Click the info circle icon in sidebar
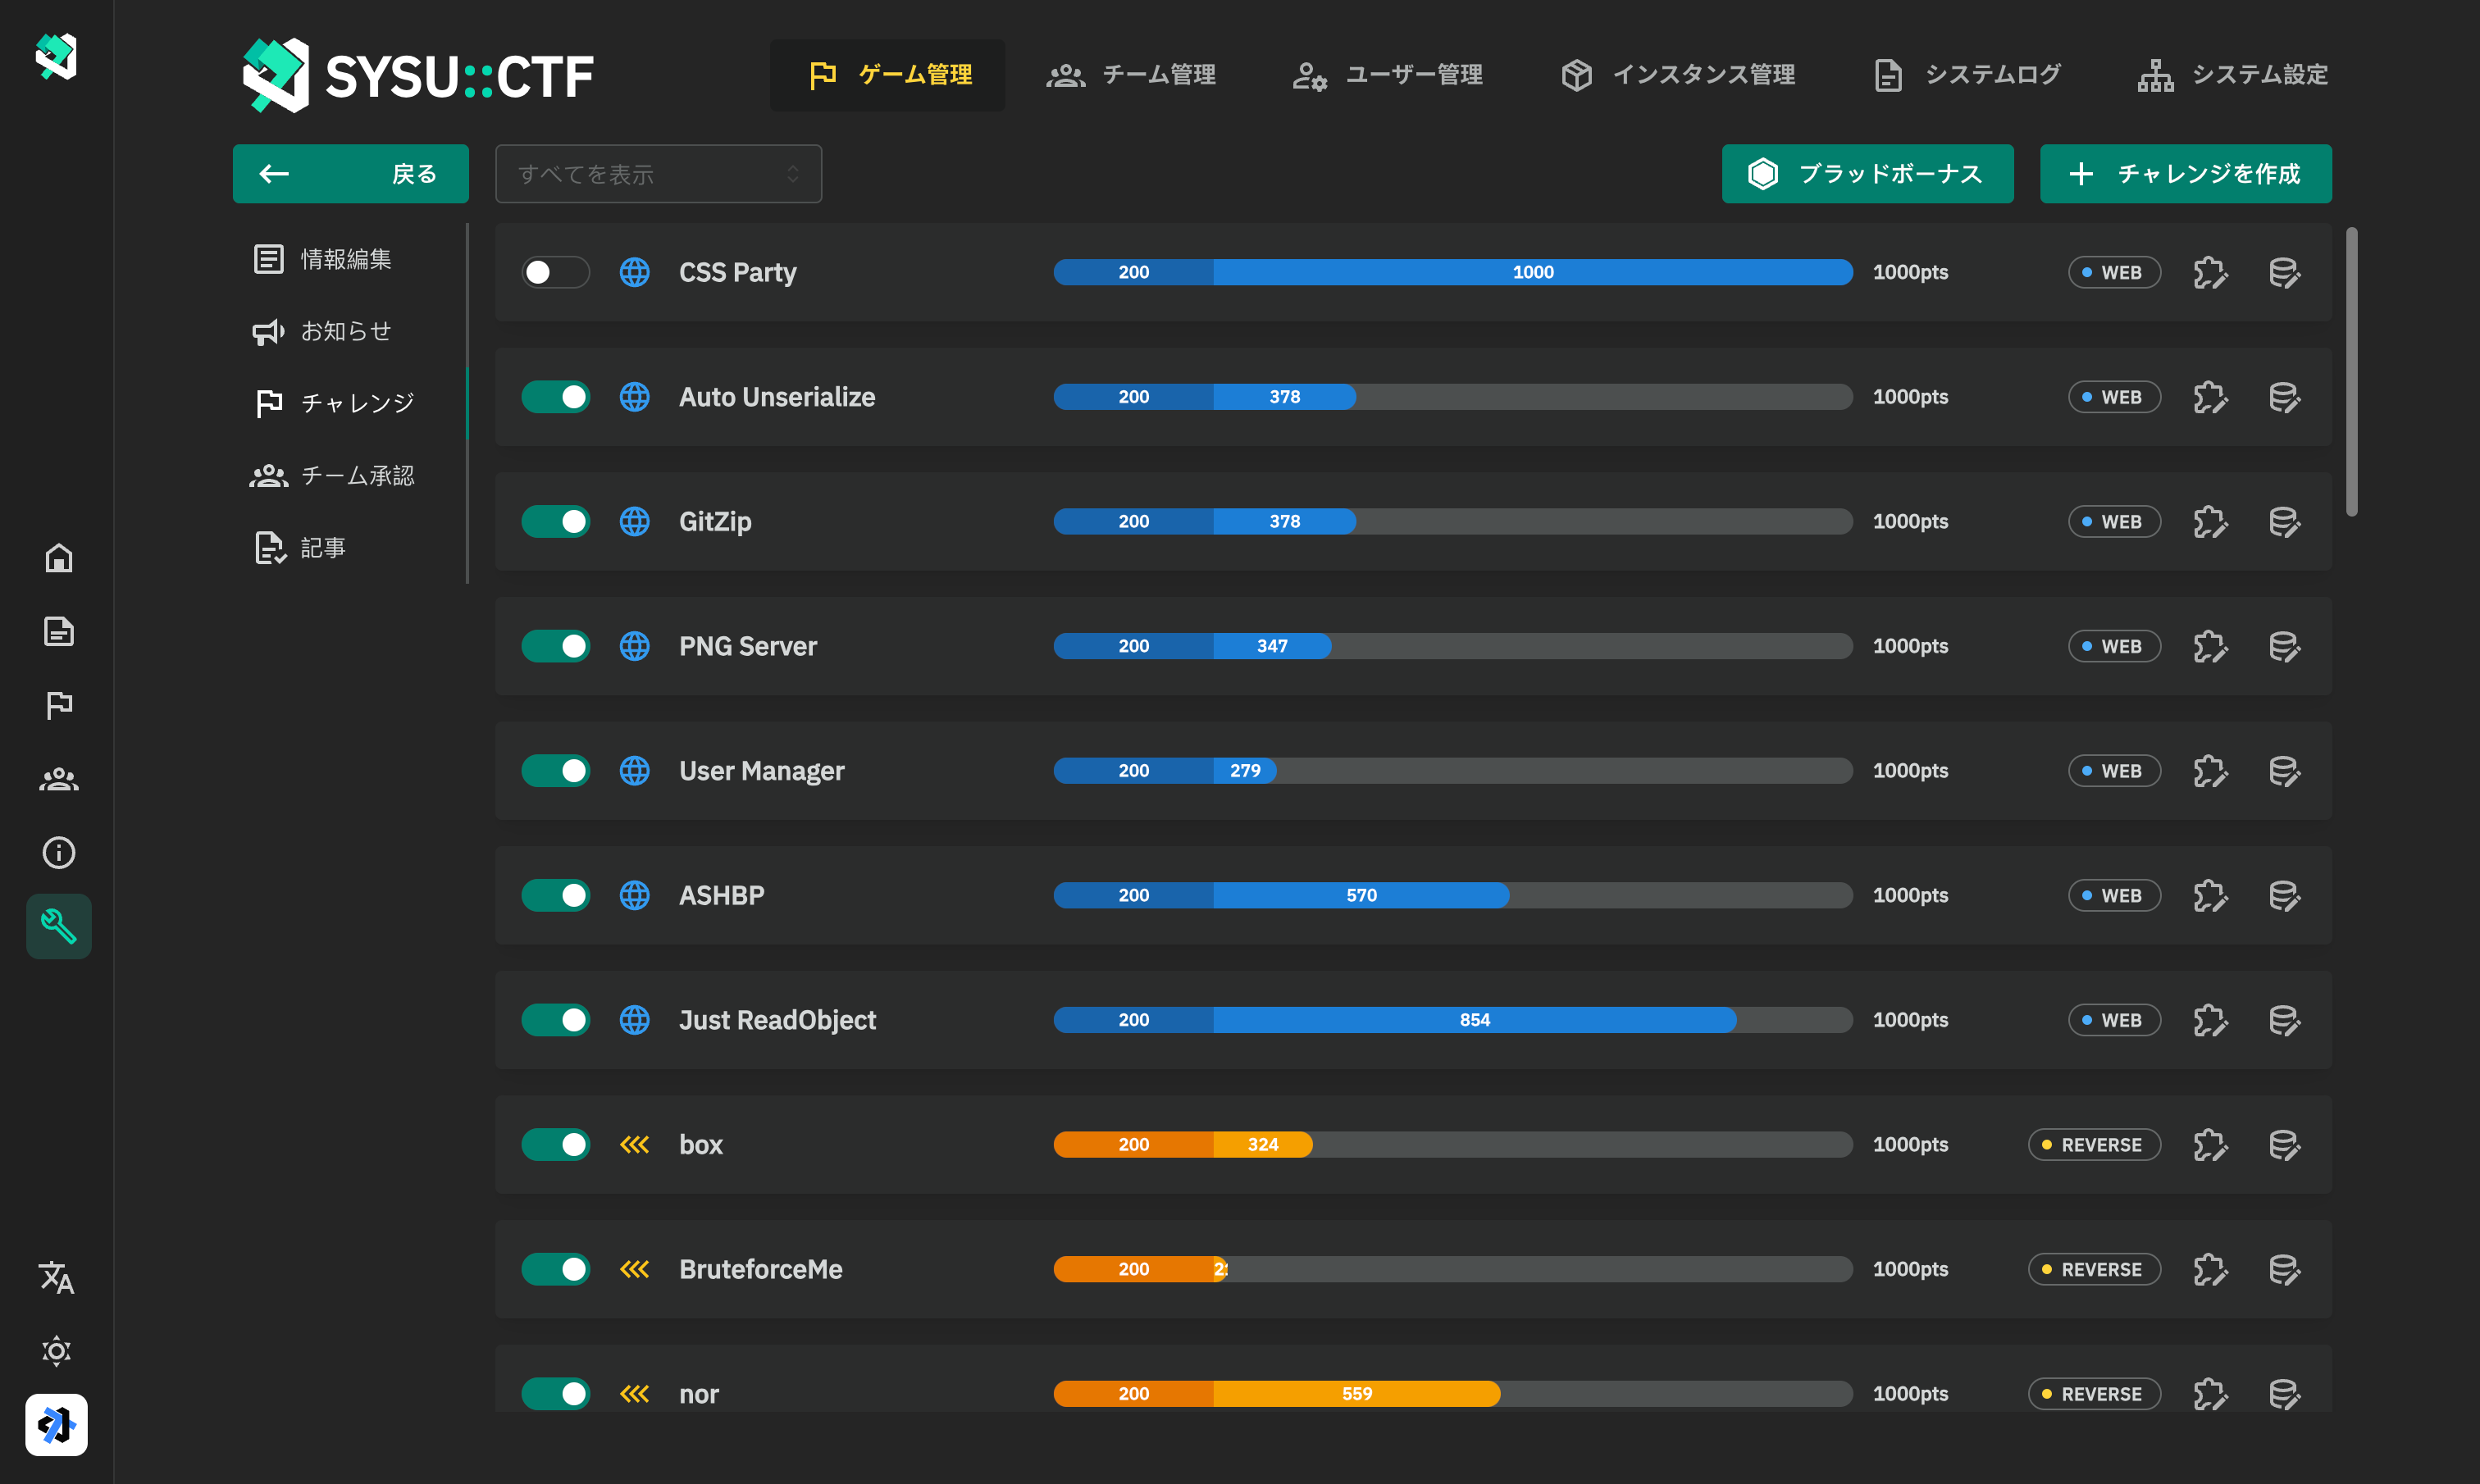 click(58, 852)
